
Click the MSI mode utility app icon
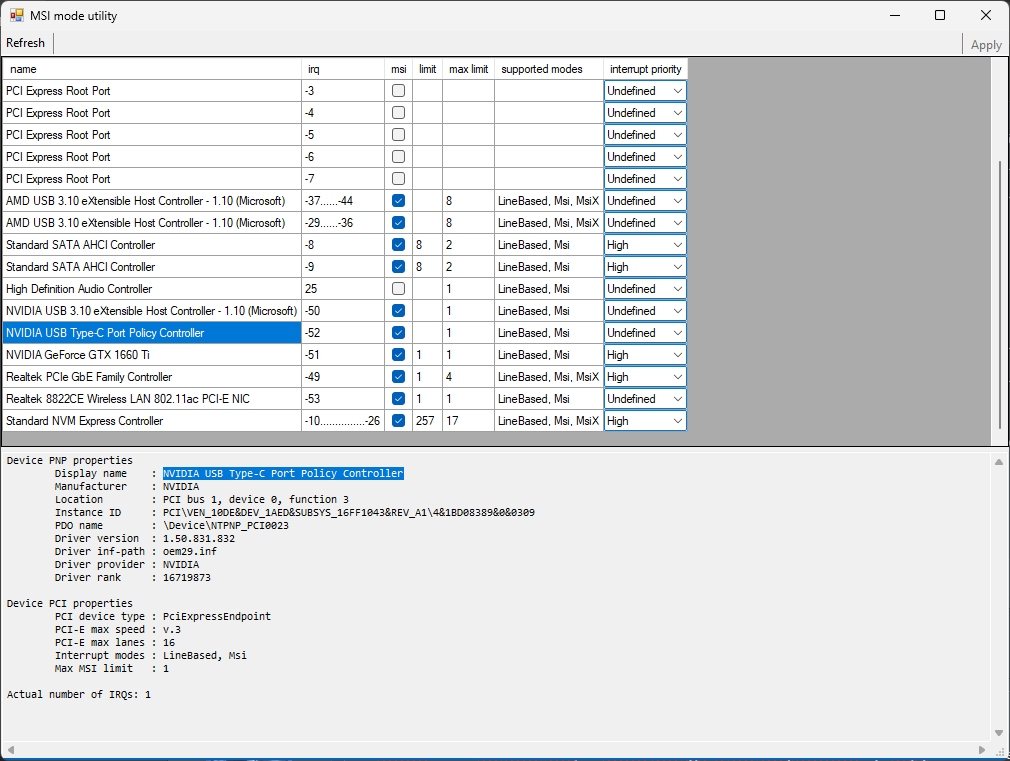(x=16, y=15)
